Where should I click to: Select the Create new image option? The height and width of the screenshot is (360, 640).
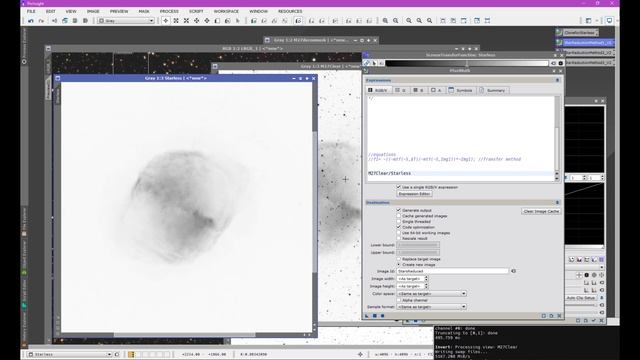pos(399,264)
